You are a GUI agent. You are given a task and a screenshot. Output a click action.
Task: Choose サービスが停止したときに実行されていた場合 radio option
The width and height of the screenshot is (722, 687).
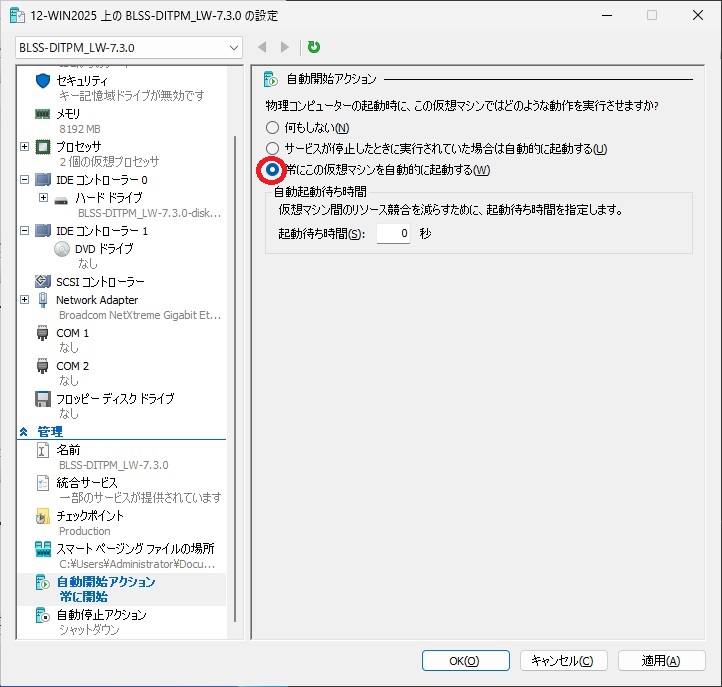pyautogui.click(x=272, y=148)
